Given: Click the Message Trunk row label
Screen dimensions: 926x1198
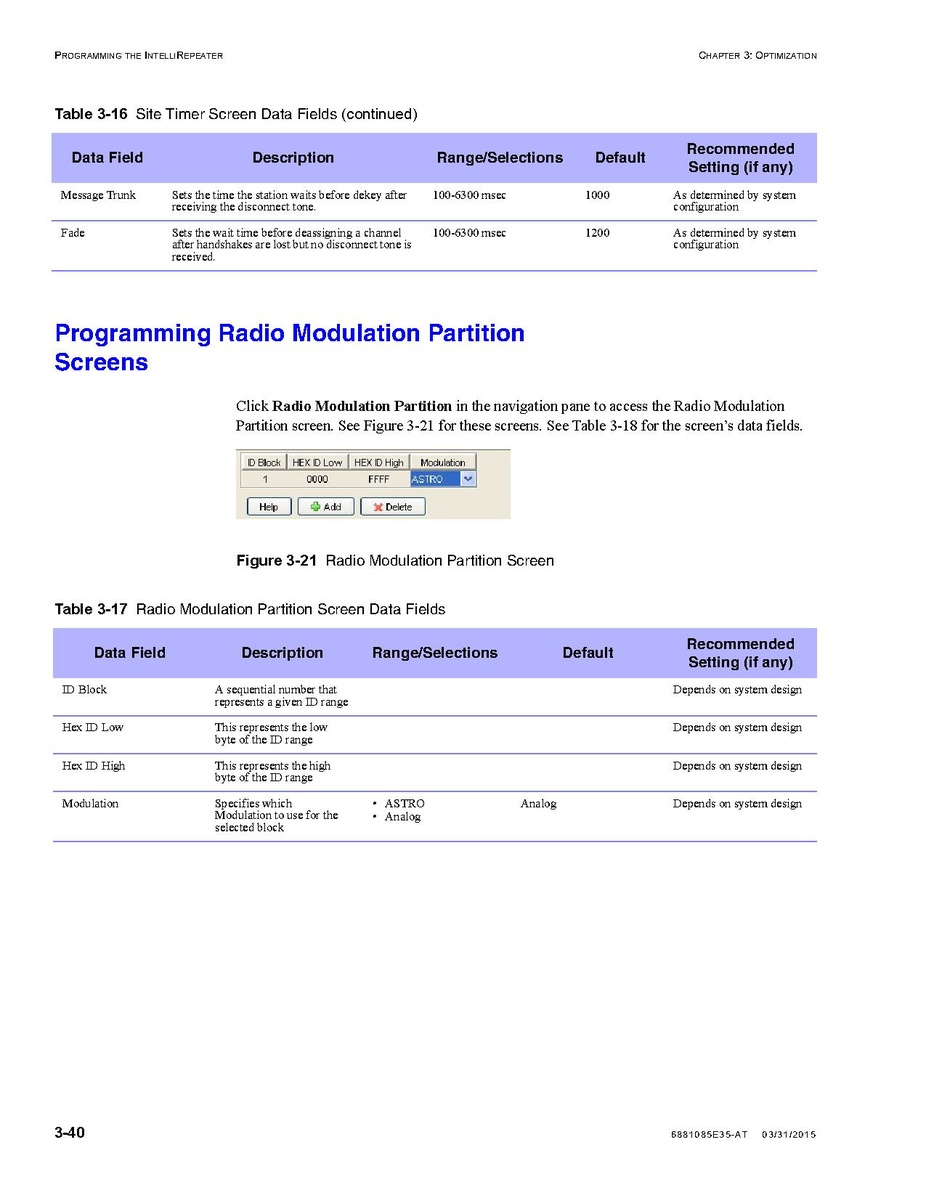Looking at the screenshot, I should coord(98,195).
